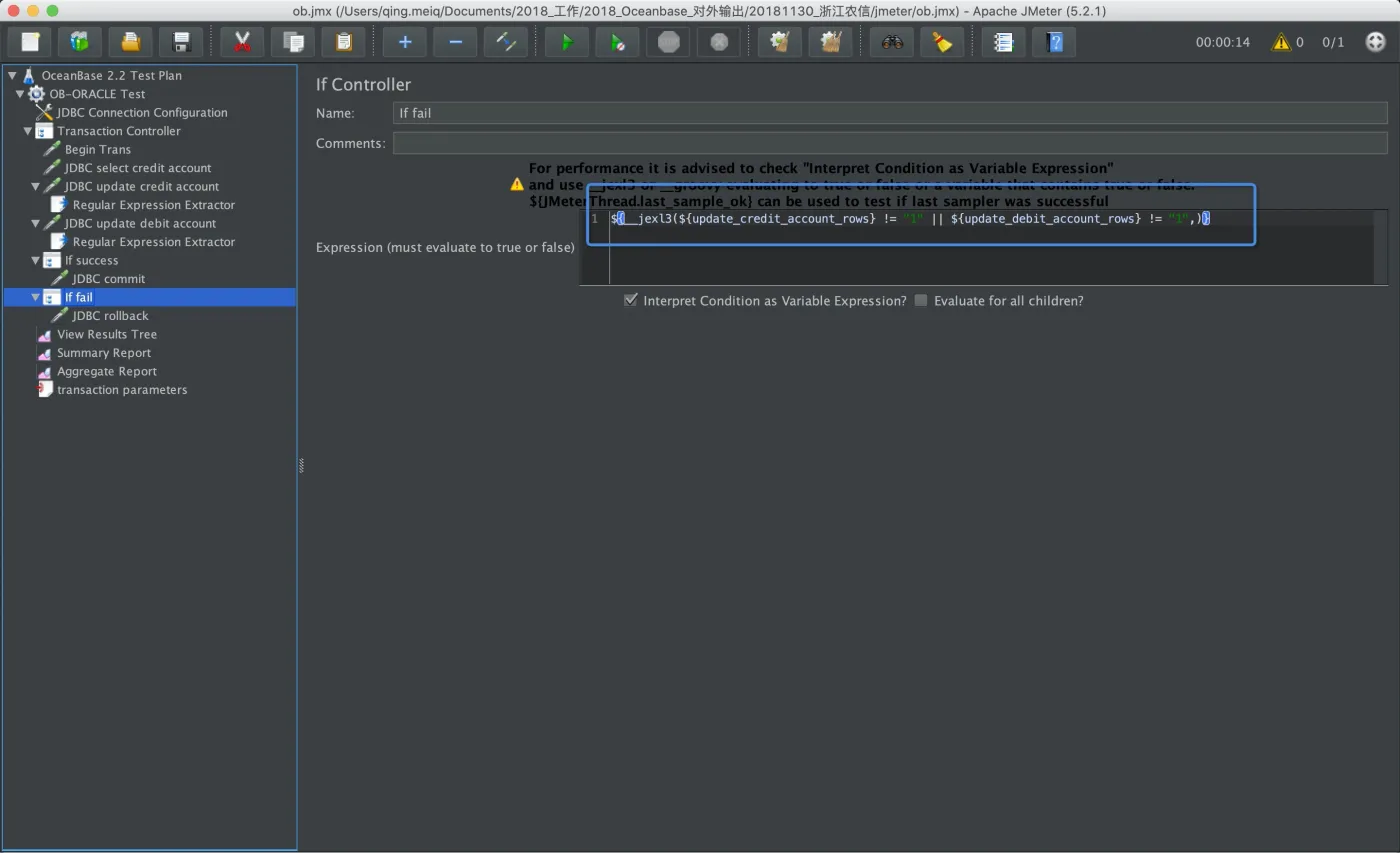The height and width of the screenshot is (853, 1400).
Task: Open function helper dialog icon
Action: pyautogui.click(x=1003, y=42)
